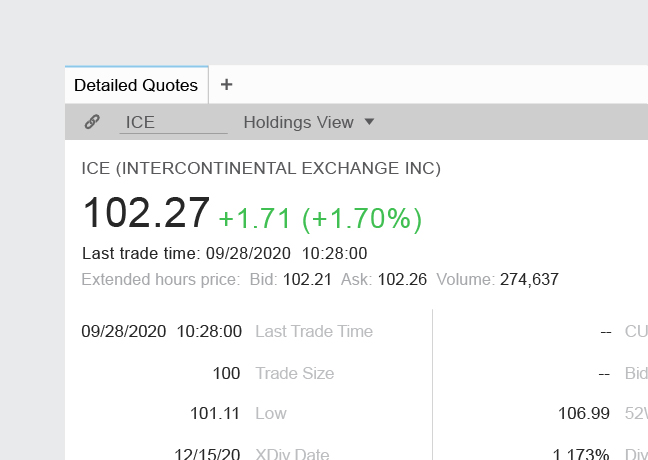Image resolution: width=648 pixels, height=460 pixels.
Task: Click the +1.71 (+1.70%) price change
Action: 320,218
